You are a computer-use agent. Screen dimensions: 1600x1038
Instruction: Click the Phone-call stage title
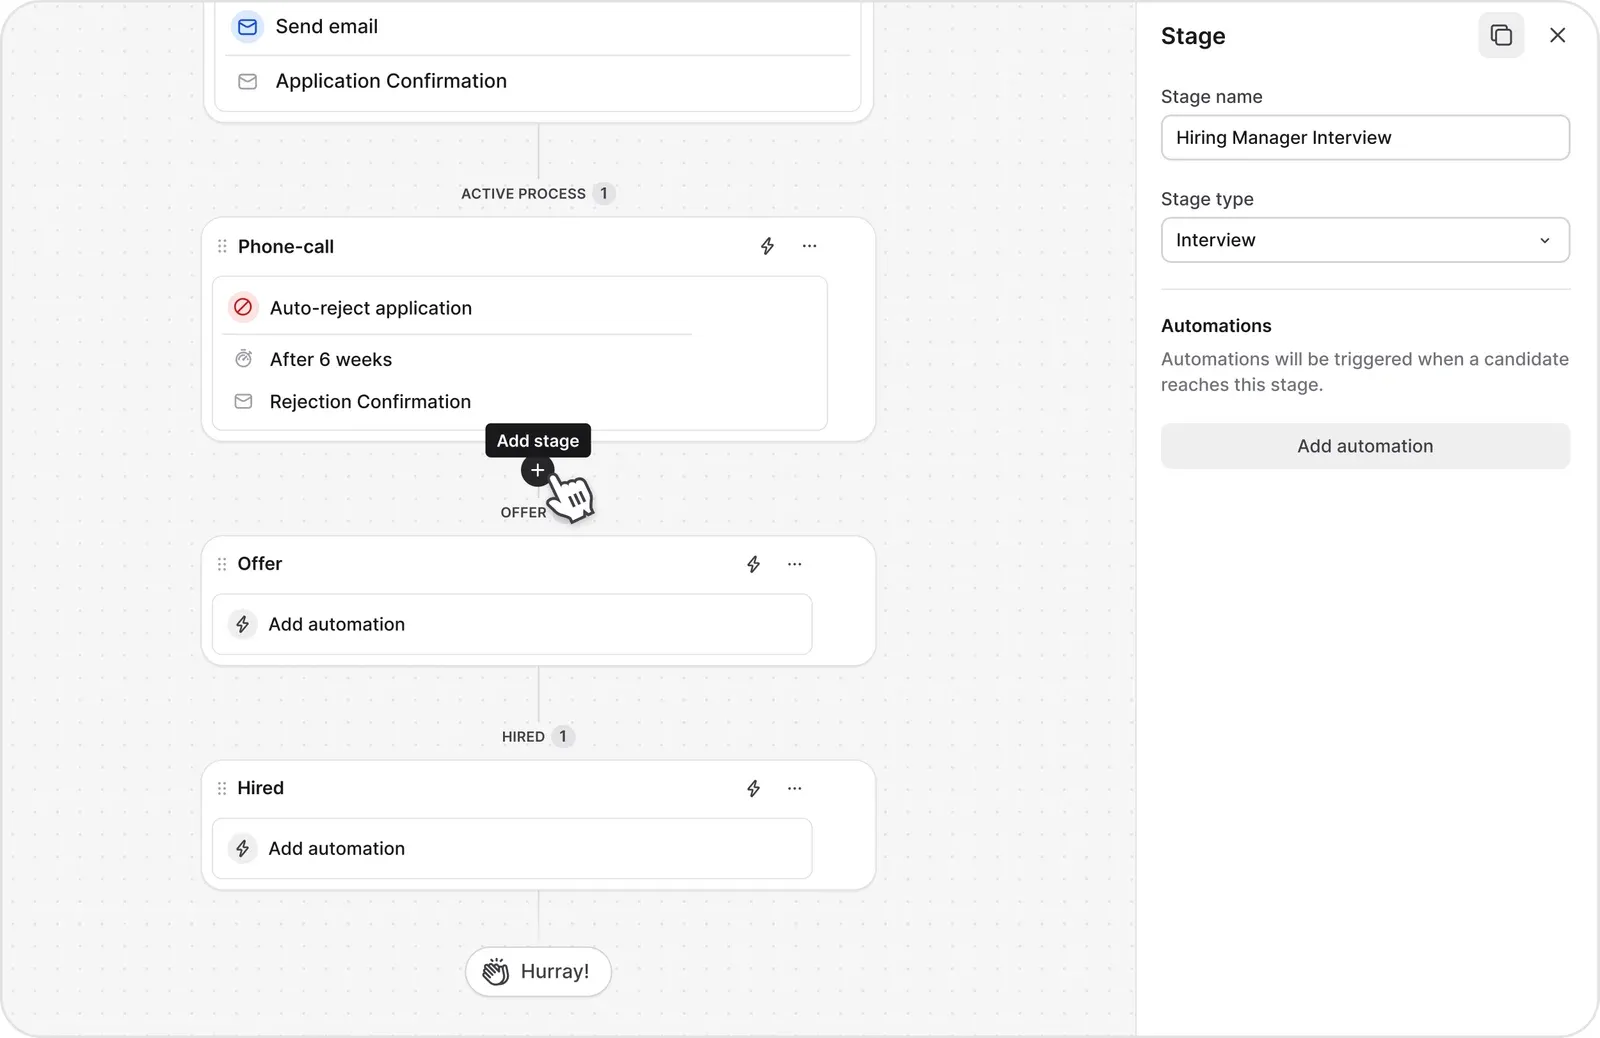click(x=286, y=246)
